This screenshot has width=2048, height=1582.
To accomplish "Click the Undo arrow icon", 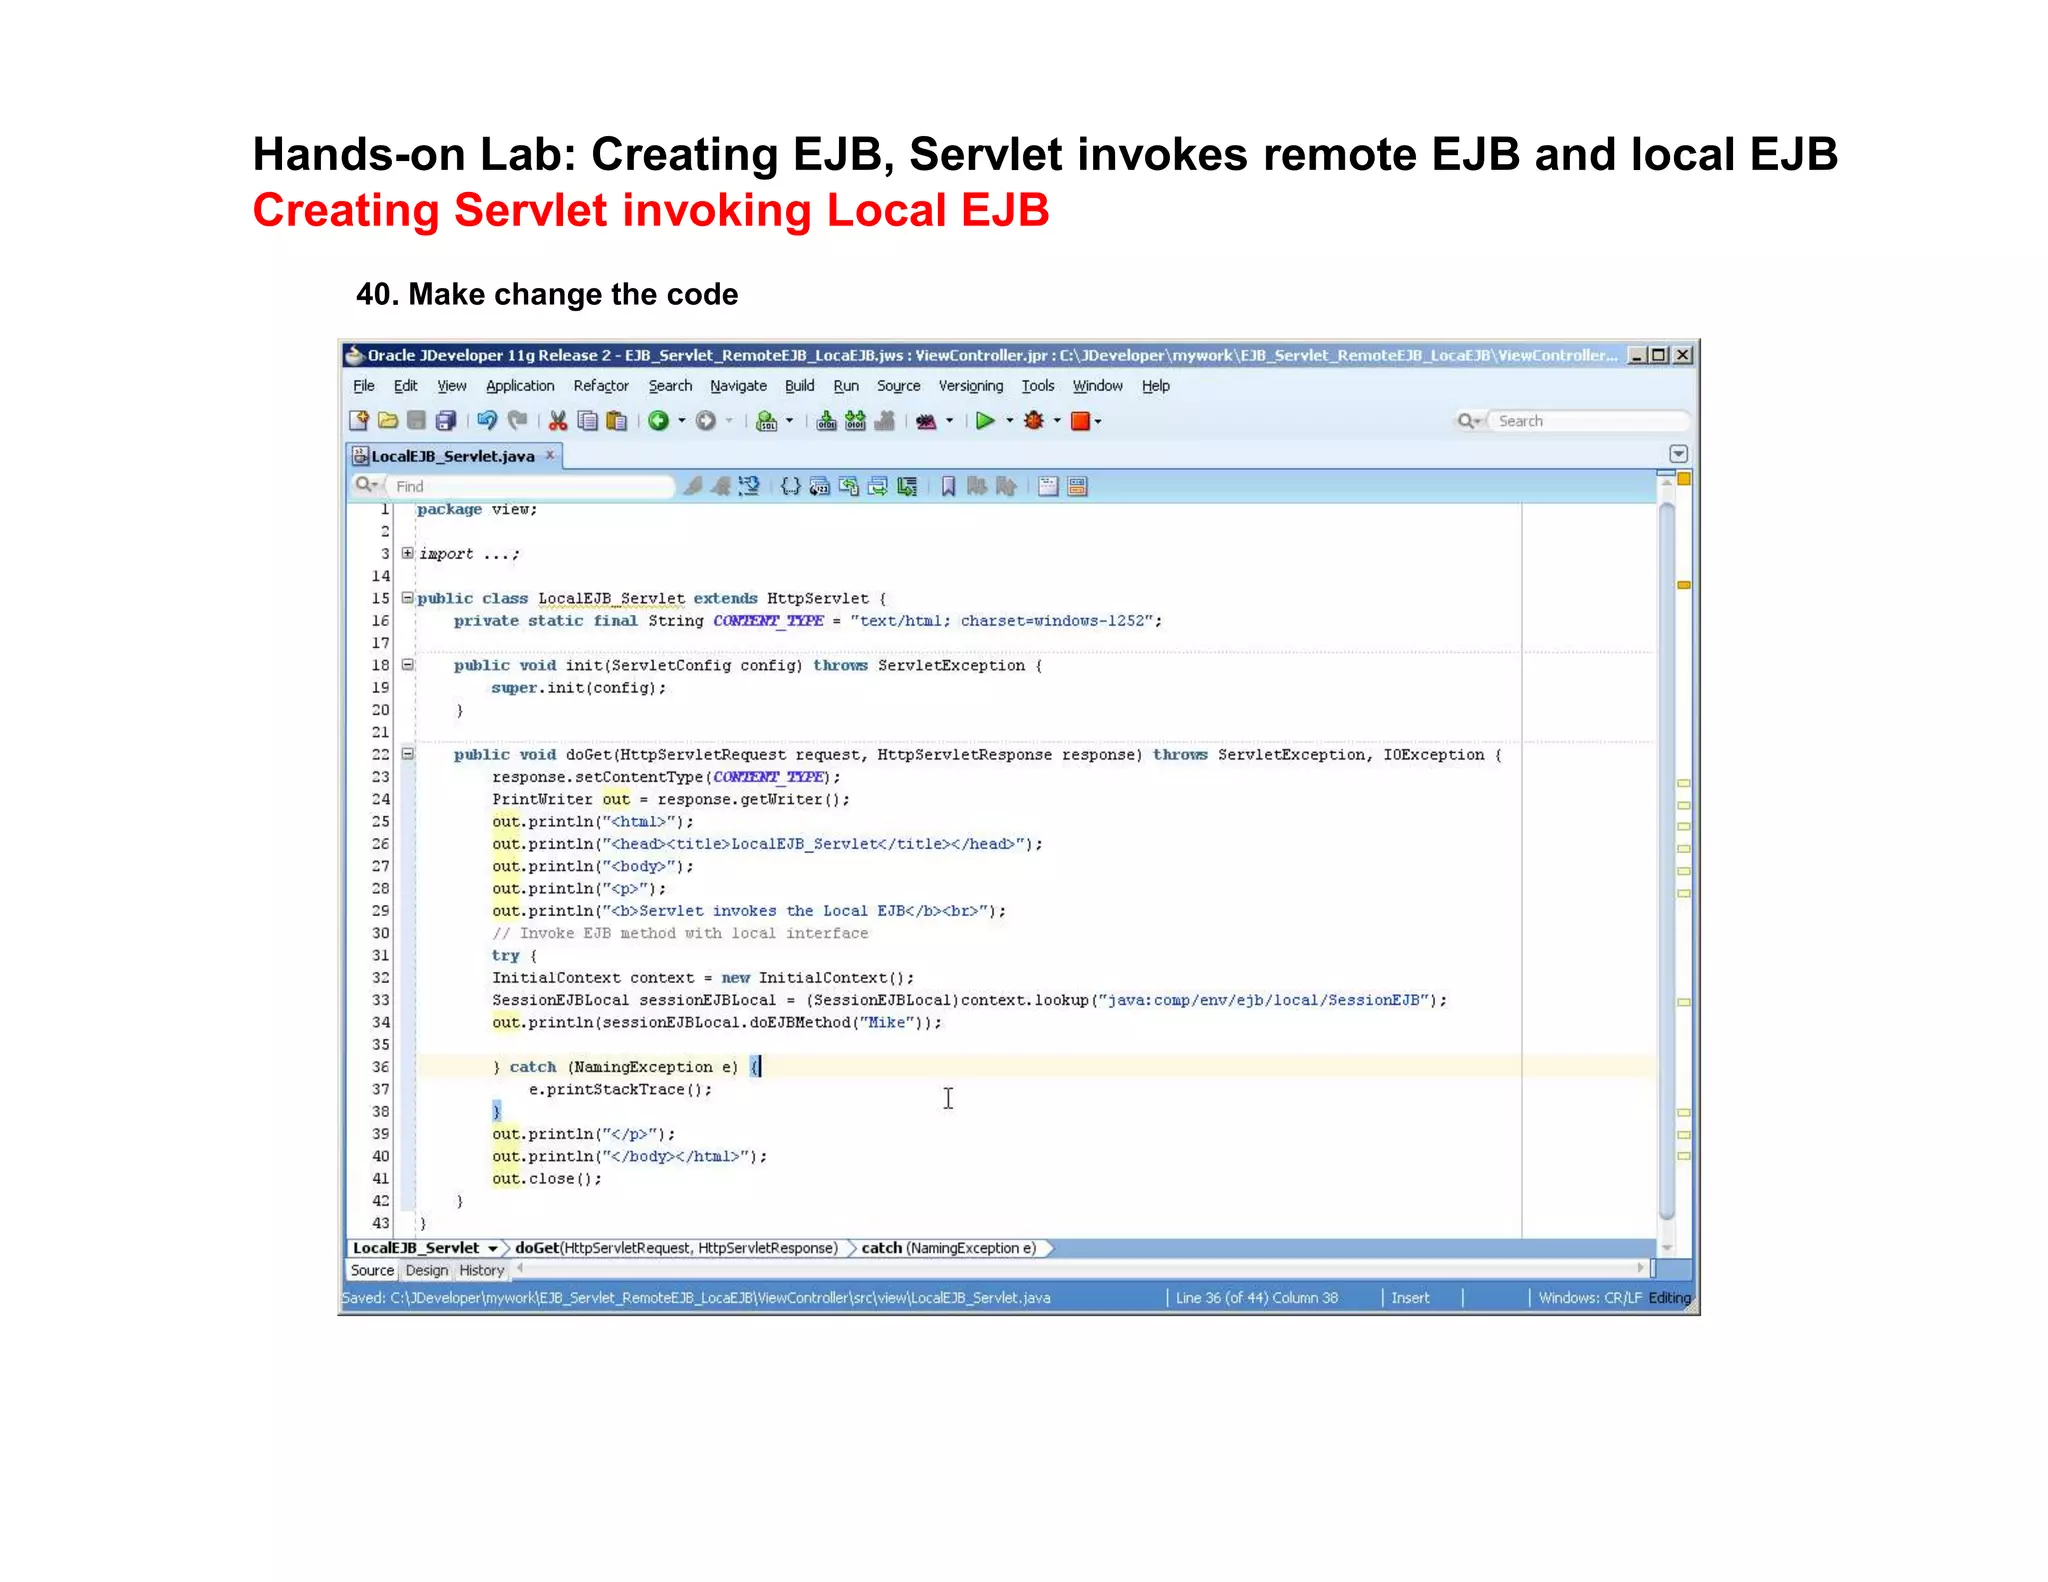I will (487, 421).
